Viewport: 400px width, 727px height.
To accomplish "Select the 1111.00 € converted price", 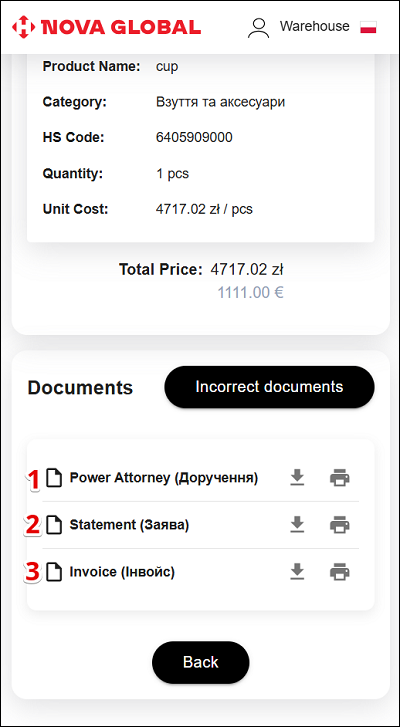I will point(251,293).
